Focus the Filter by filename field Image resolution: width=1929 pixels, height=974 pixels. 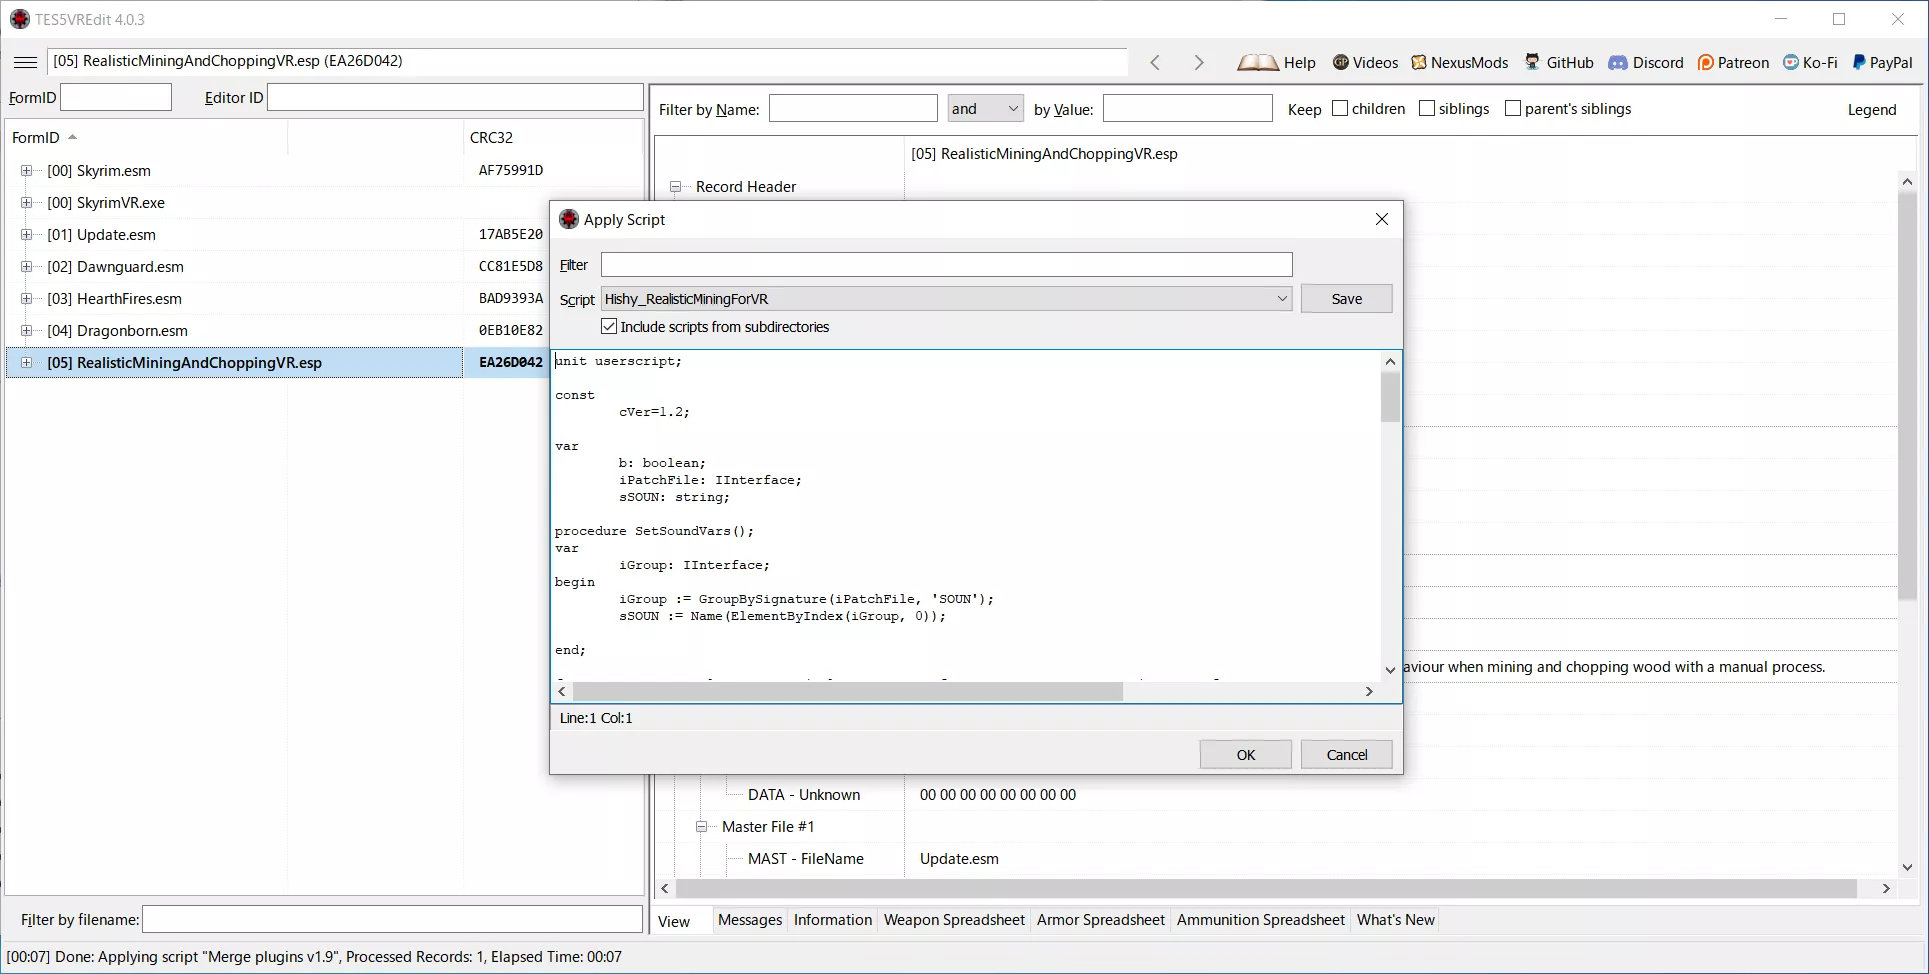392,919
